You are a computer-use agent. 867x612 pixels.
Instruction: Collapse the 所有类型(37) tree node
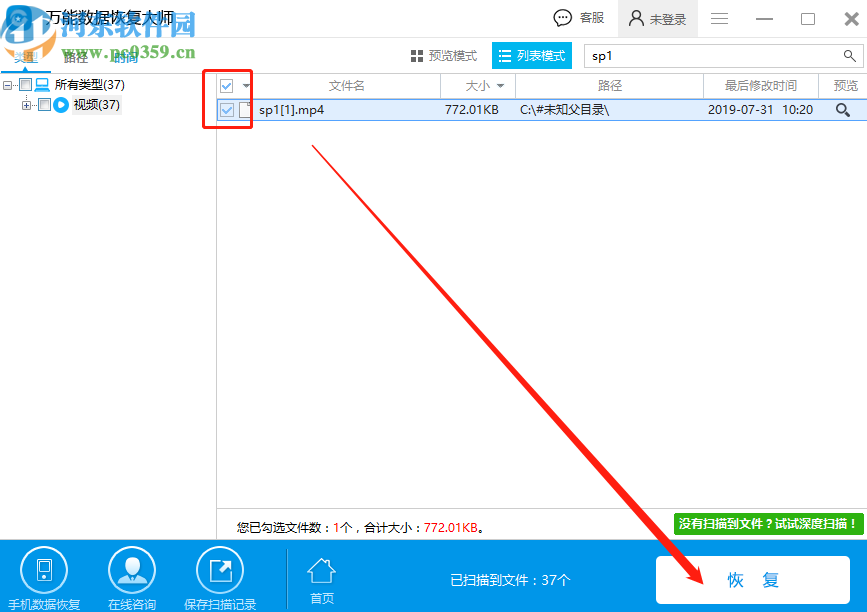[x=7, y=83]
